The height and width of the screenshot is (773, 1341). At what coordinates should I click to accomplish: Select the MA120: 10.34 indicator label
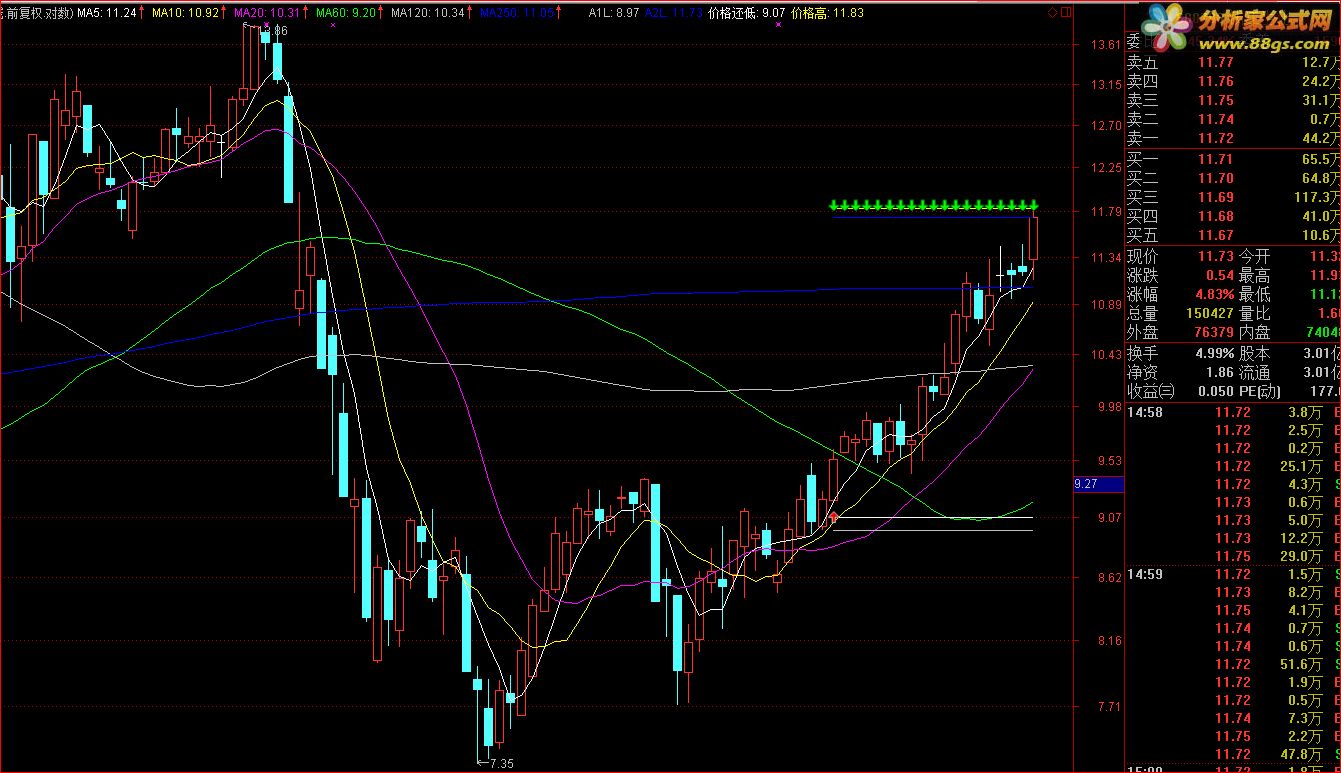427,13
